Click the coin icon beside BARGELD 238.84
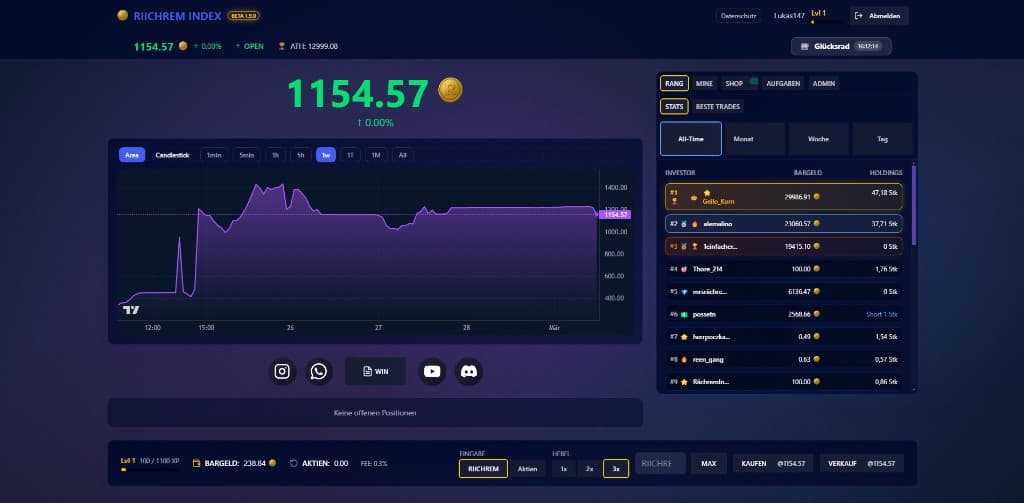Screen dimensions: 1024x503 pos(272,462)
